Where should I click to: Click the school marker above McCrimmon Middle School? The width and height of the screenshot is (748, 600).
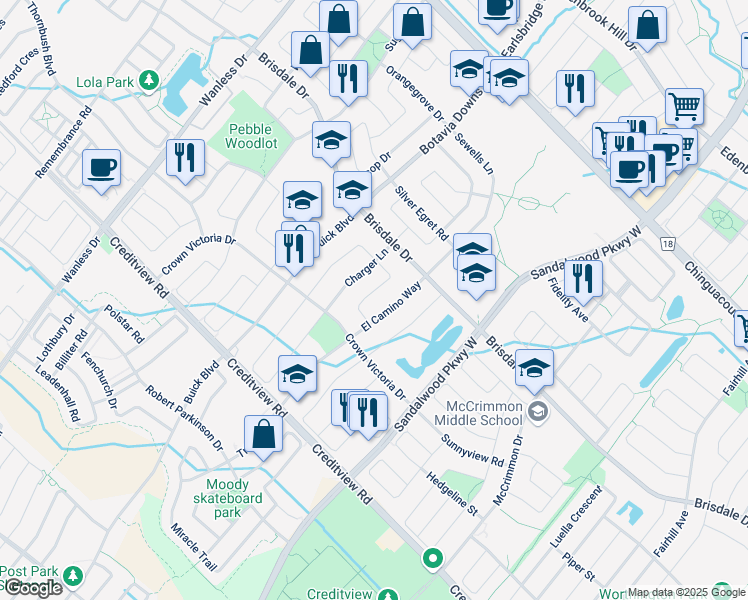pos(534,371)
